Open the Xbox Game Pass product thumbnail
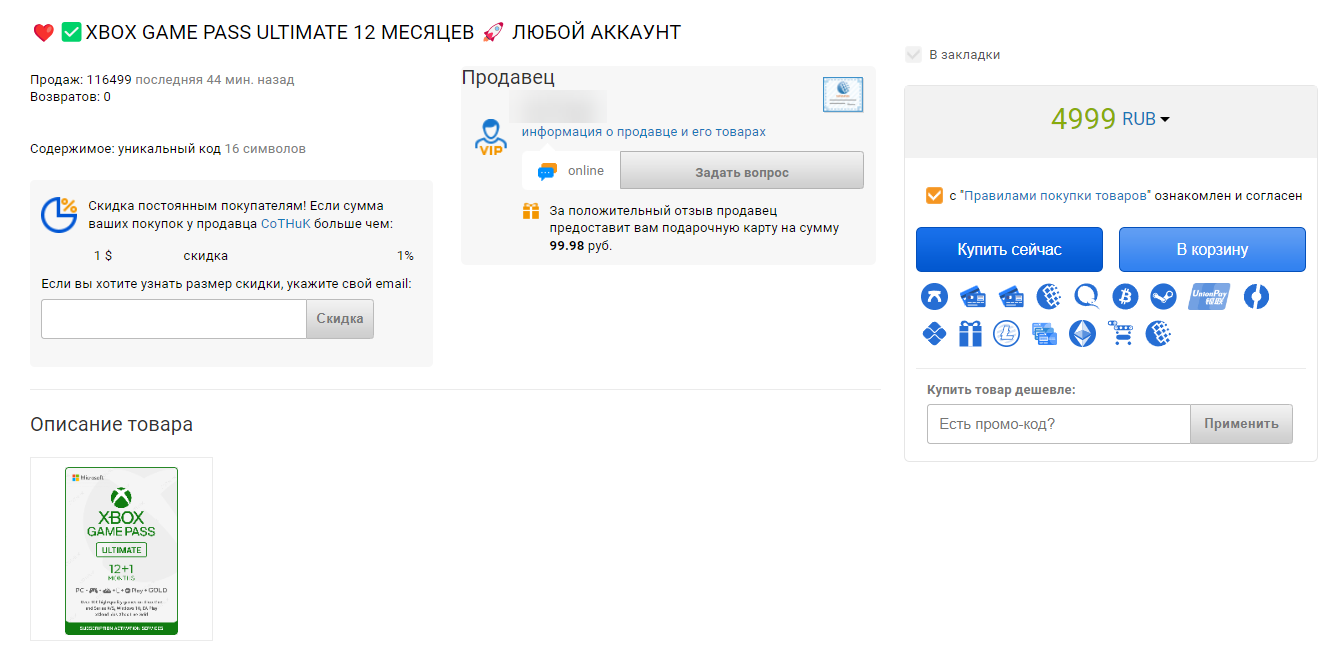1332x671 pixels. pos(121,550)
